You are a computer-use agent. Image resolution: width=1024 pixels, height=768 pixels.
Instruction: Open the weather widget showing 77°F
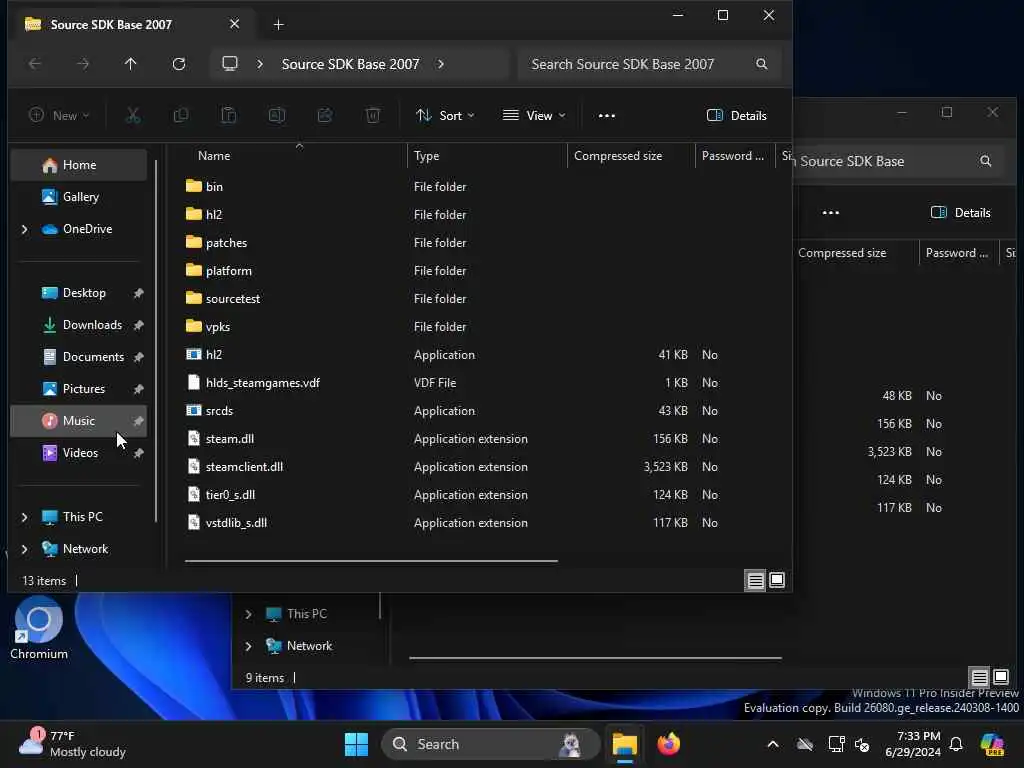click(x=72, y=744)
